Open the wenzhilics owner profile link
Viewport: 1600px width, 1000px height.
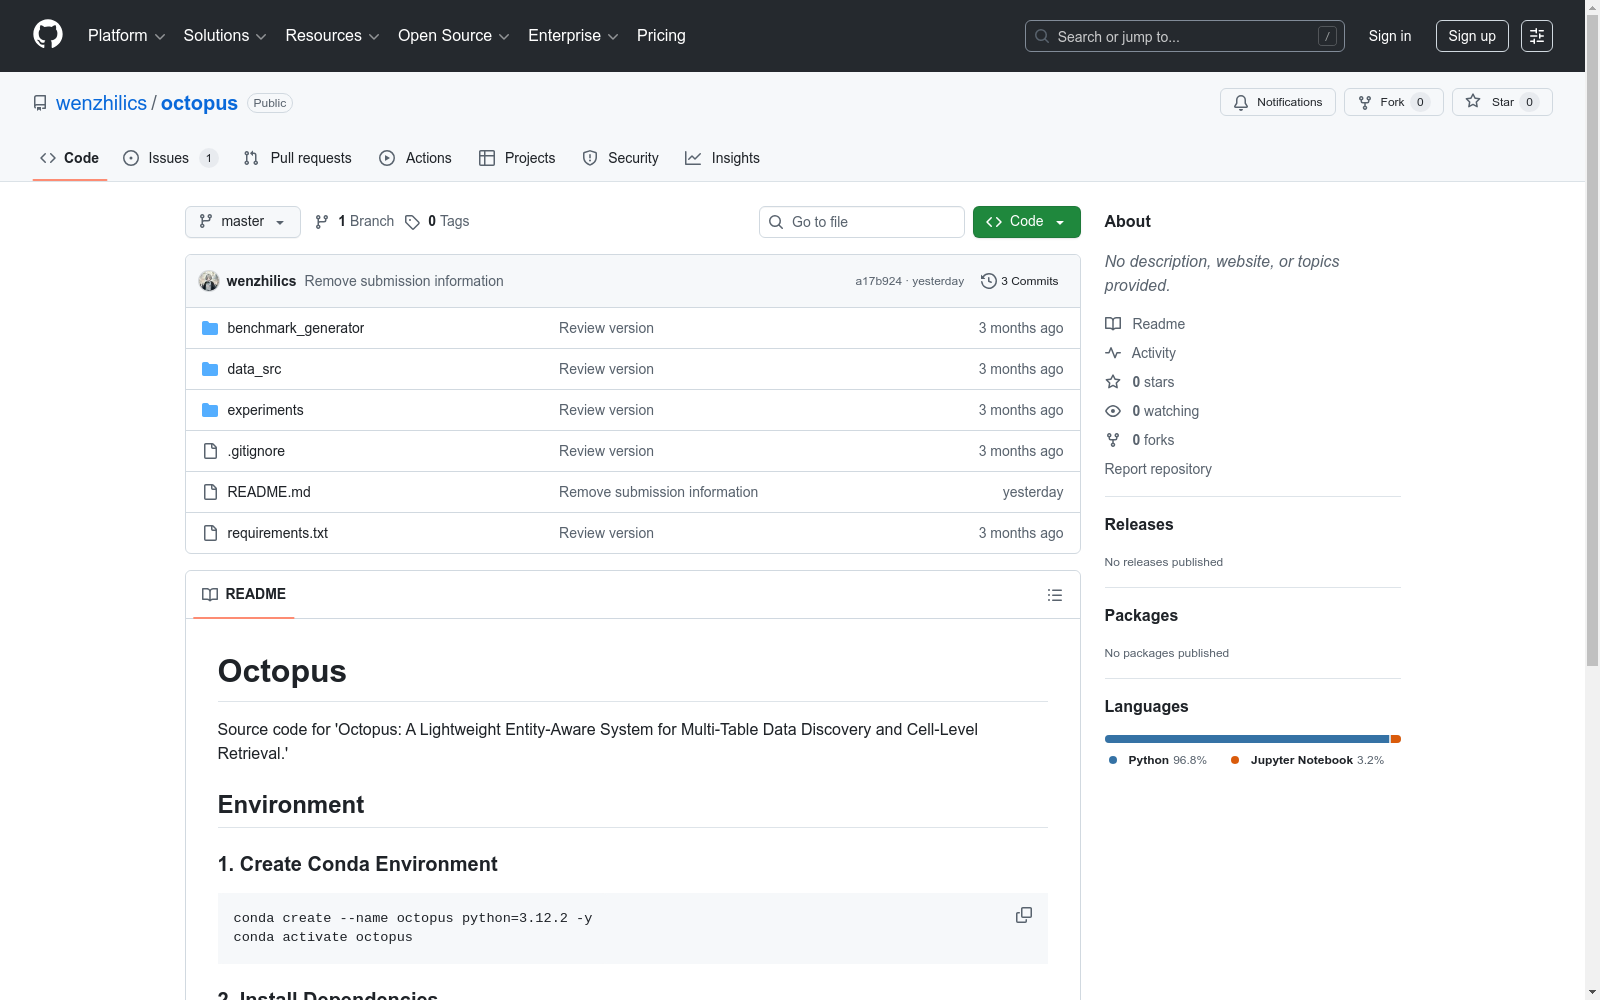[x=101, y=103]
